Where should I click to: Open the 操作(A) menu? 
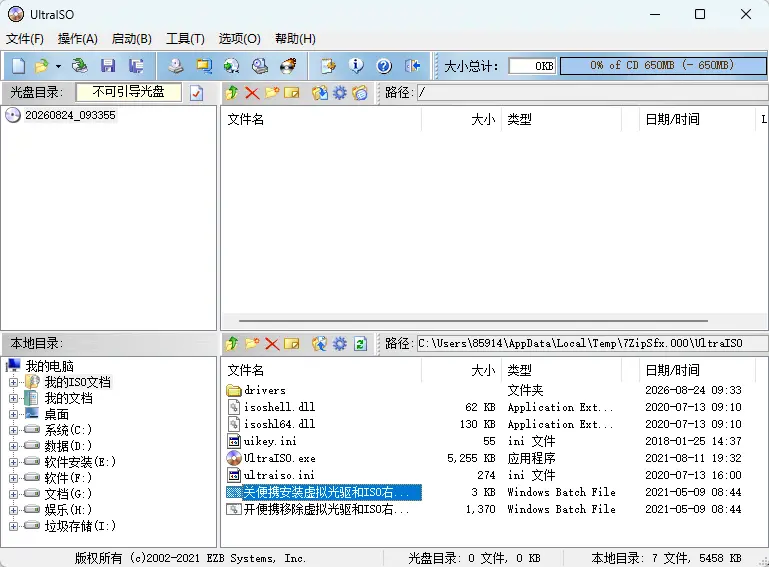tap(77, 38)
